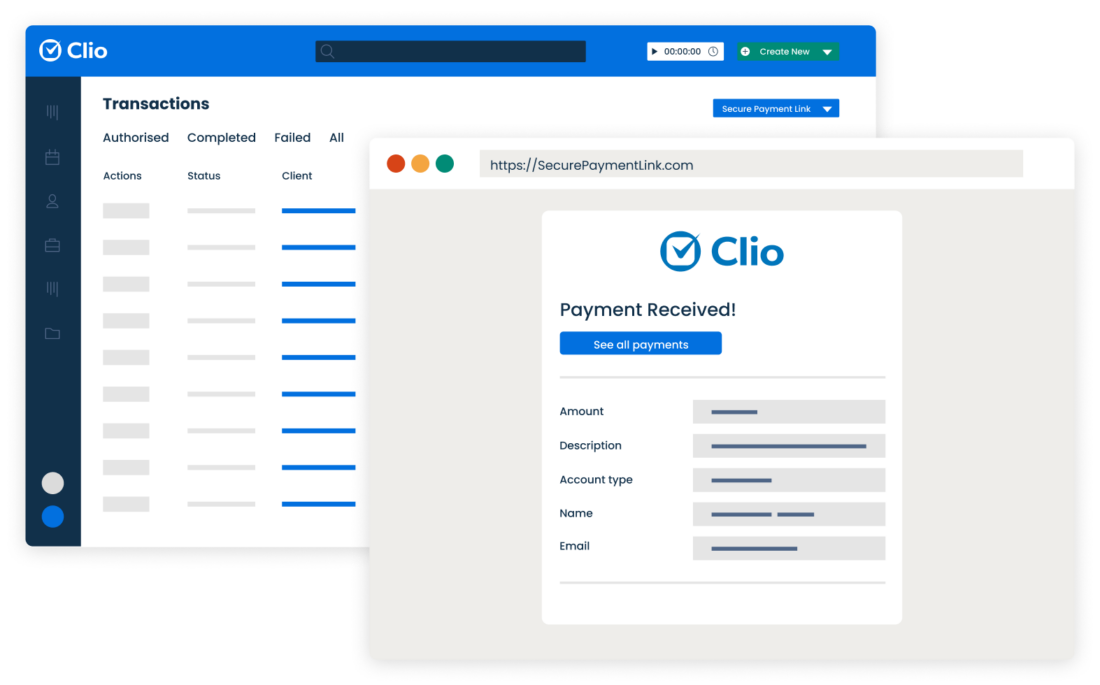1100x685 pixels.
Task: Open the Documents folder icon in the sidebar
Action: 53,333
